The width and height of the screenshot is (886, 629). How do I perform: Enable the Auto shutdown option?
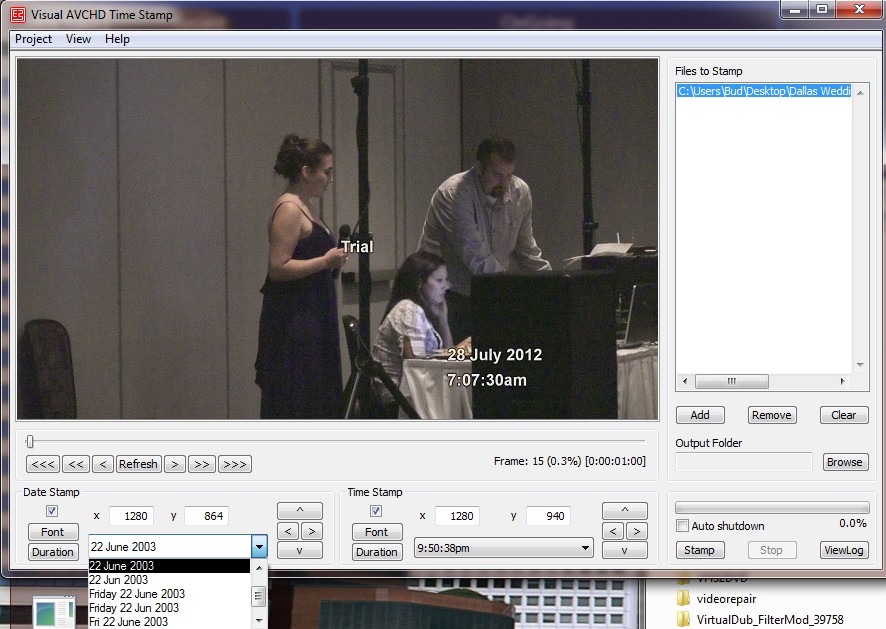click(x=683, y=526)
